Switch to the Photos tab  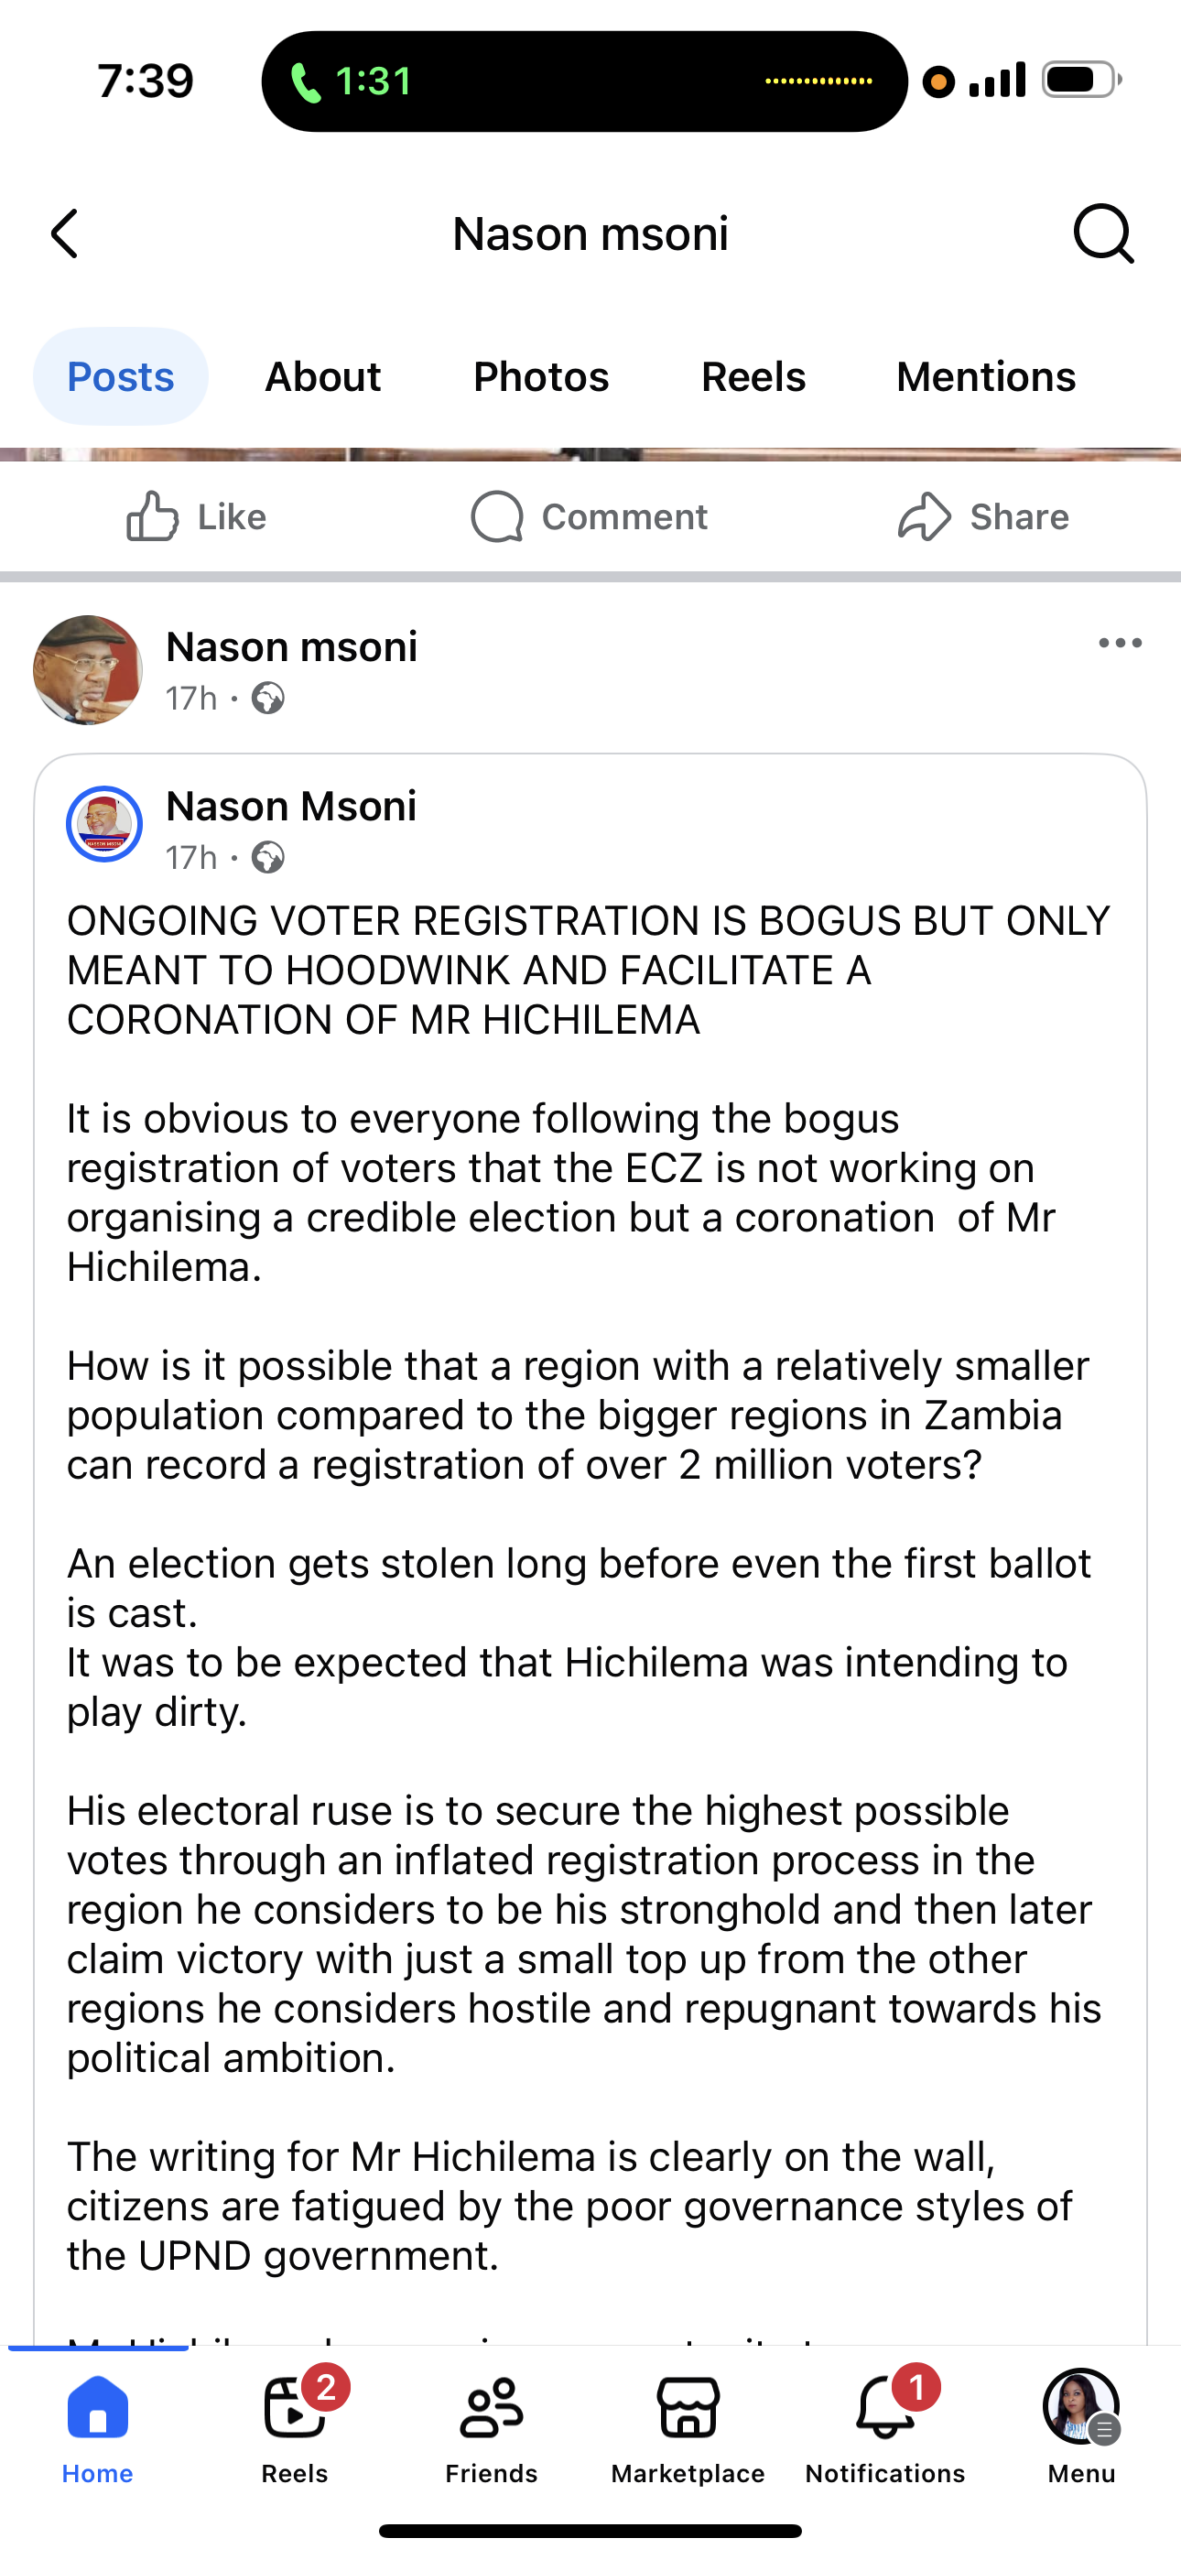(541, 377)
